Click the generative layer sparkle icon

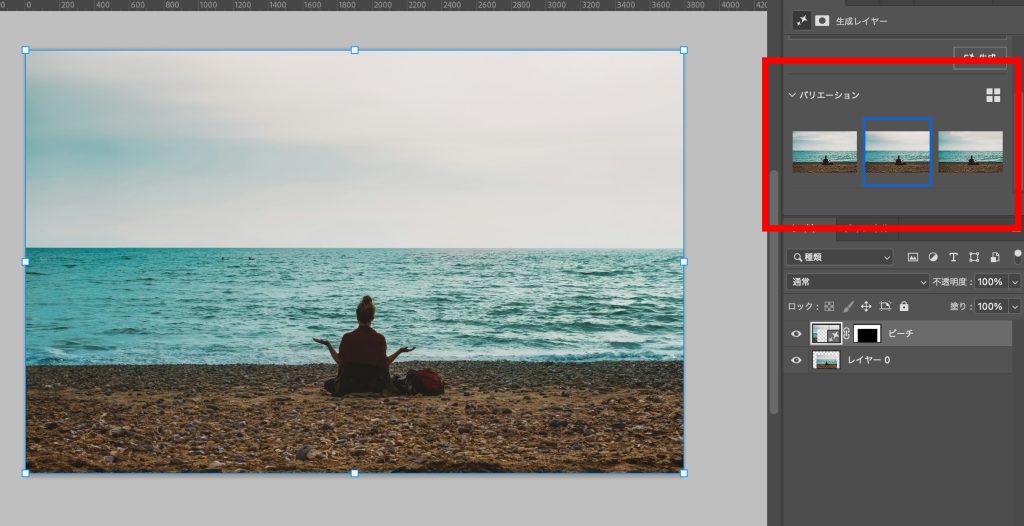click(x=802, y=20)
